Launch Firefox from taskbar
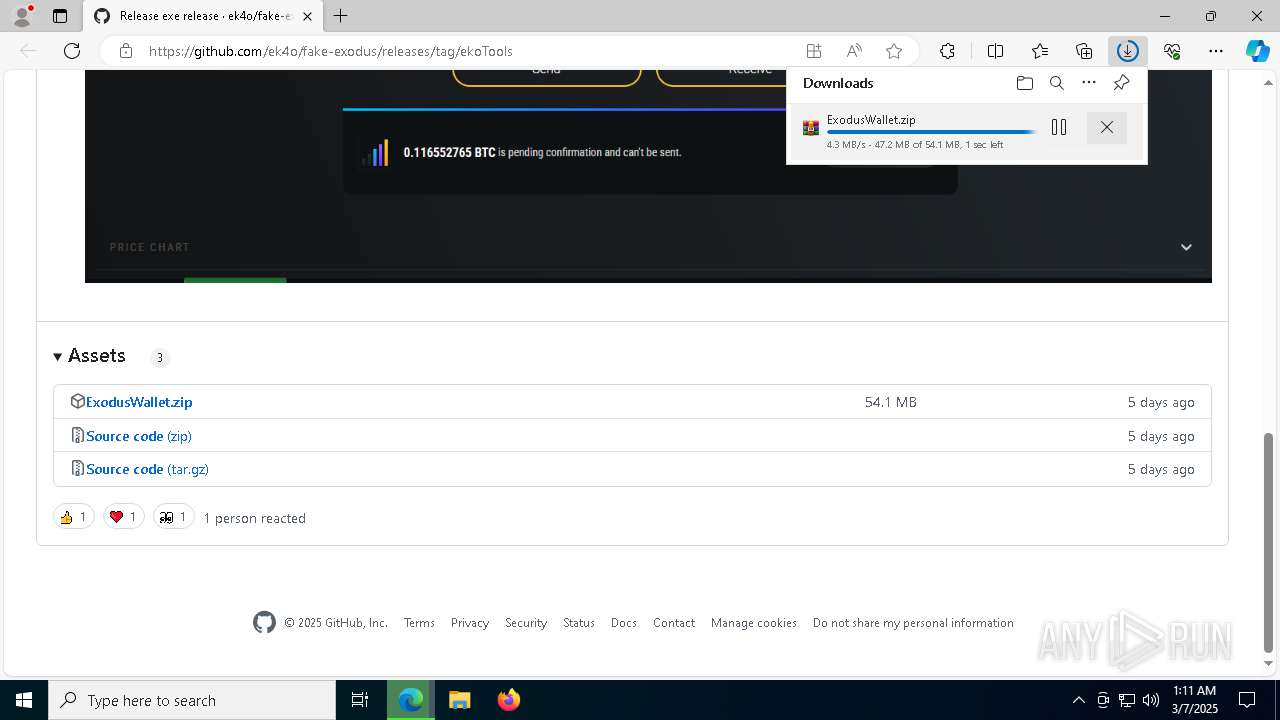Screen dimensions: 1280x720 click(509, 700)
